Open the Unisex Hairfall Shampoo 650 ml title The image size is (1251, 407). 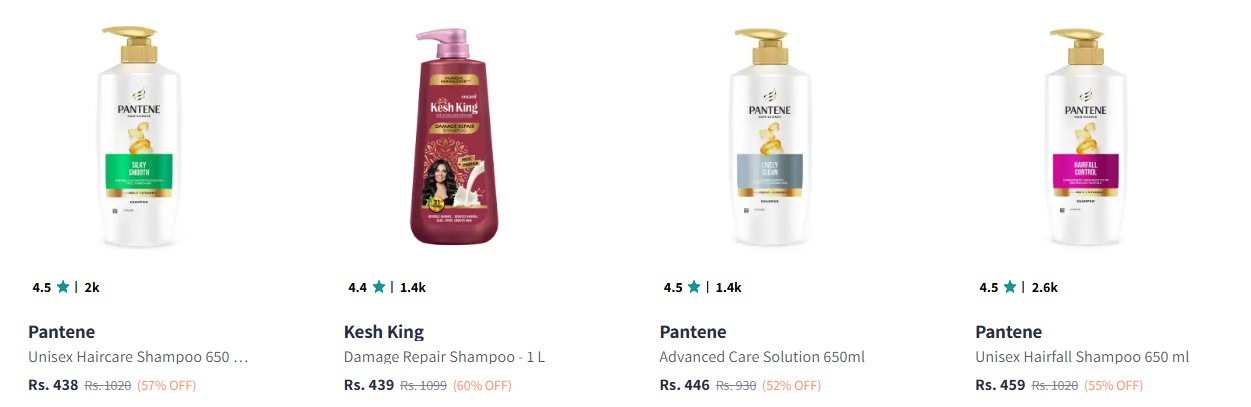(1082, 357)
